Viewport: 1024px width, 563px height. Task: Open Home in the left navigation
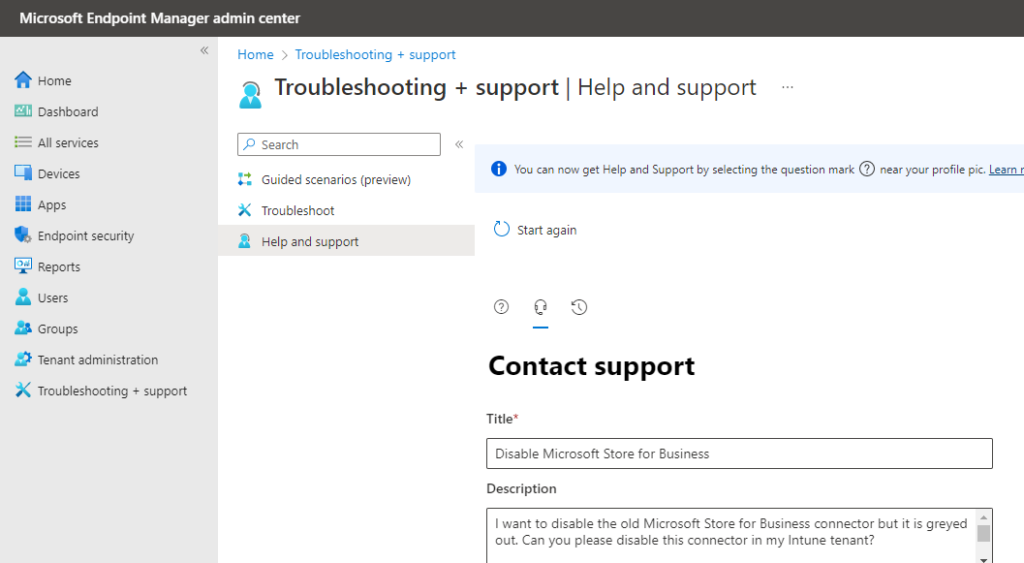coord(55,80)
